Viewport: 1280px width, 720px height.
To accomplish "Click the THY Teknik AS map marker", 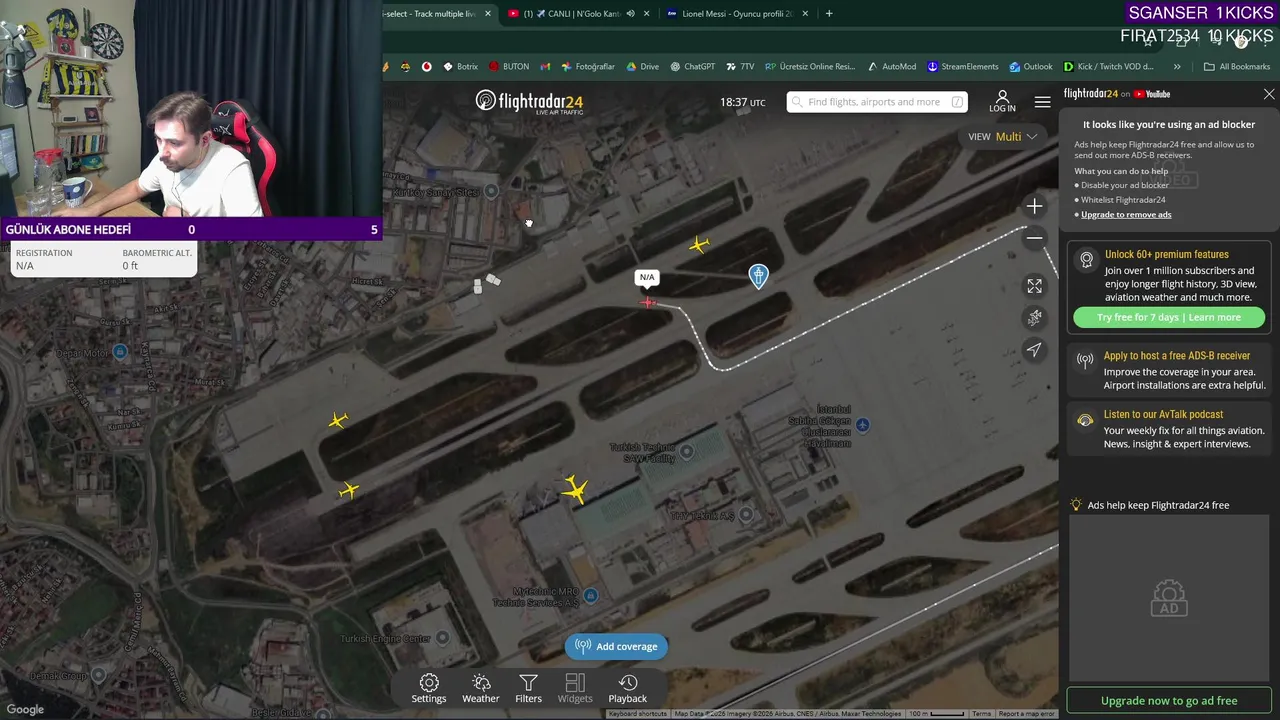I will [745, 515].
